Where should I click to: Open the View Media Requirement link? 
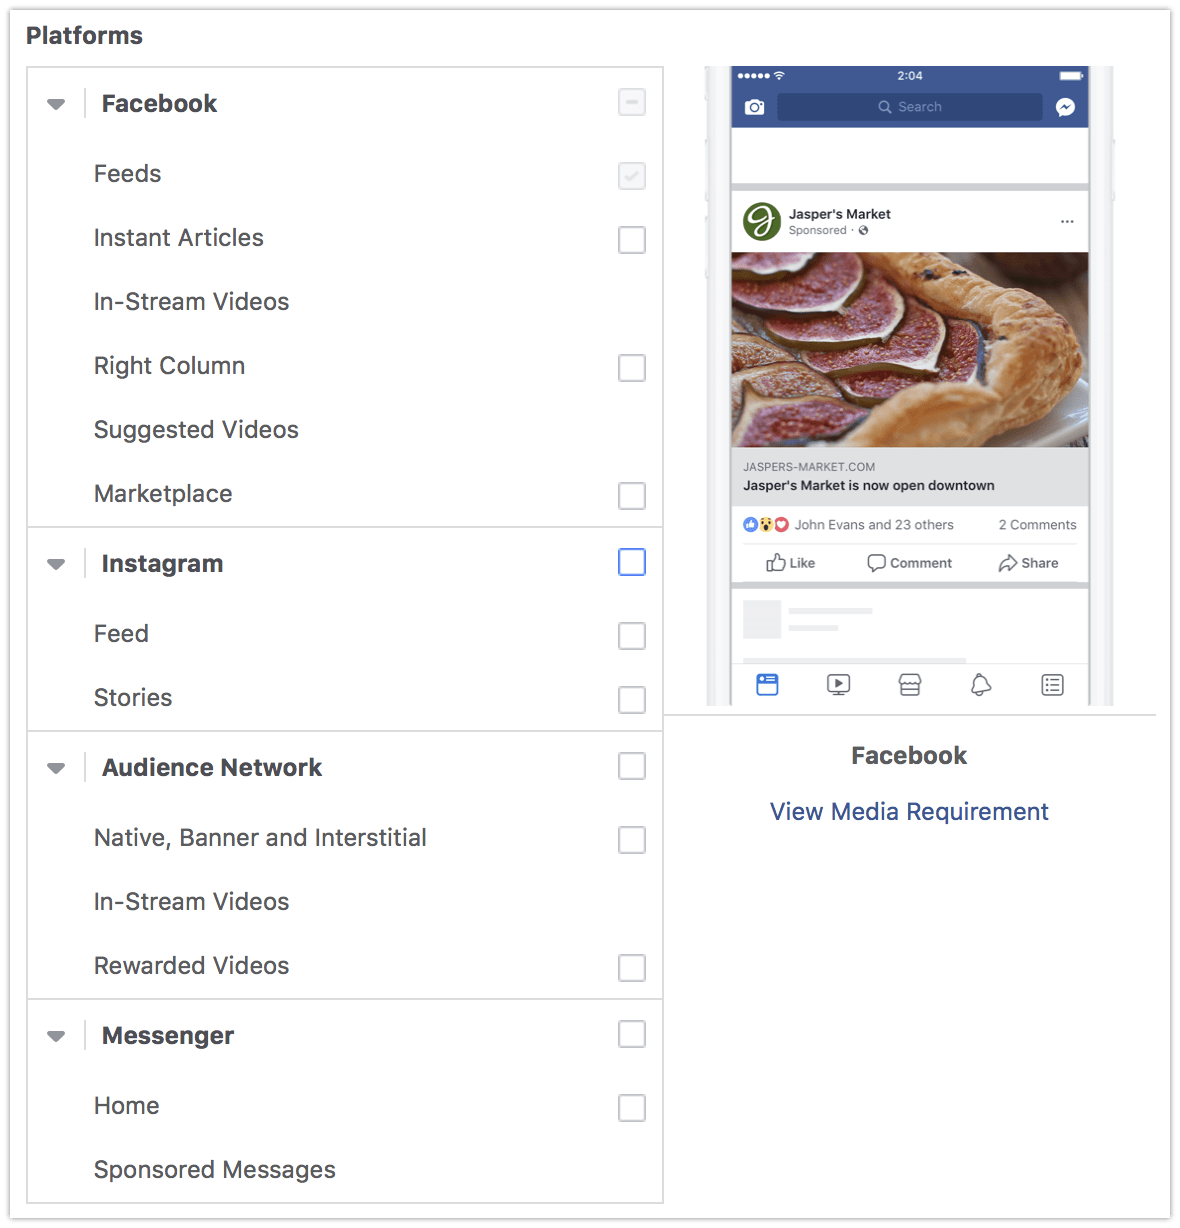(x=909, y=811)
